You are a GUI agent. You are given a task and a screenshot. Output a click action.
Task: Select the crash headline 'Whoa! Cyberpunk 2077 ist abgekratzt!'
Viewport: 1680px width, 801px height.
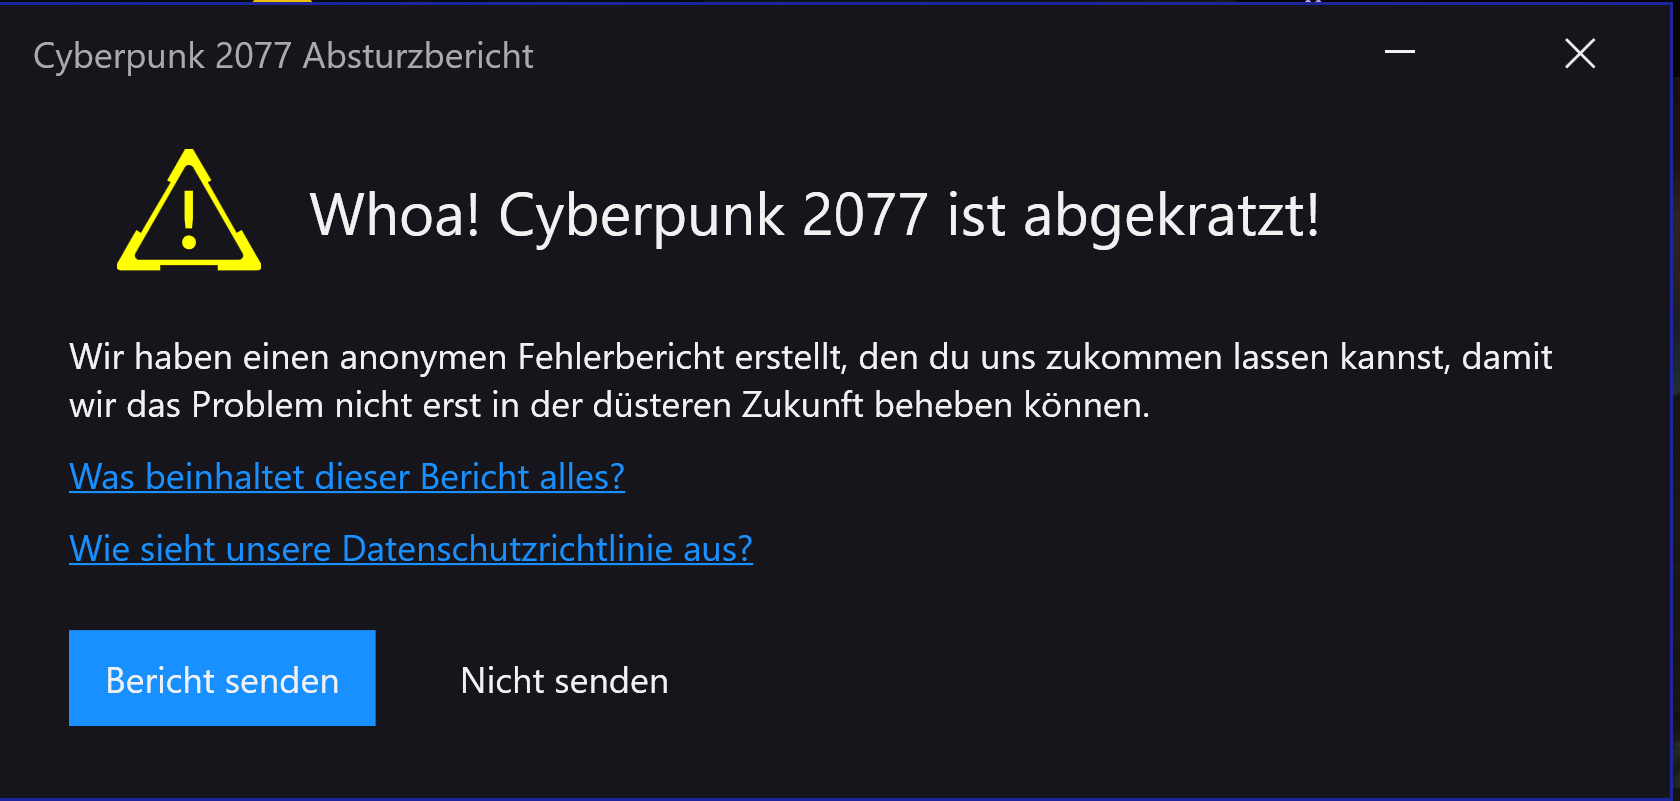point(815,214)
